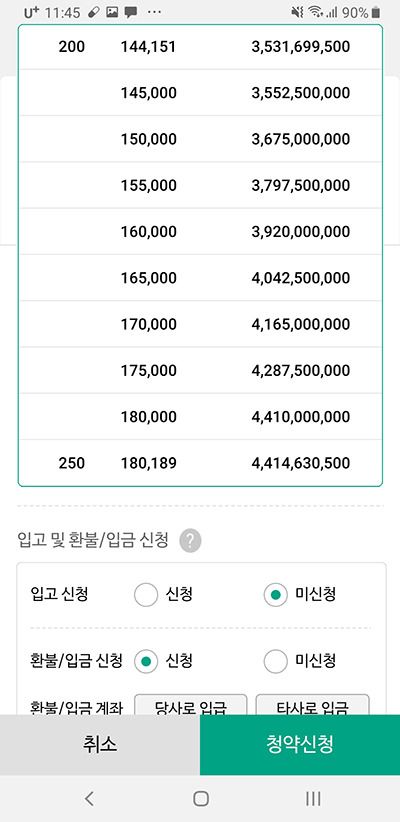
Task: Select 신청 radio for 입고 신청
Action: [146, 594]
